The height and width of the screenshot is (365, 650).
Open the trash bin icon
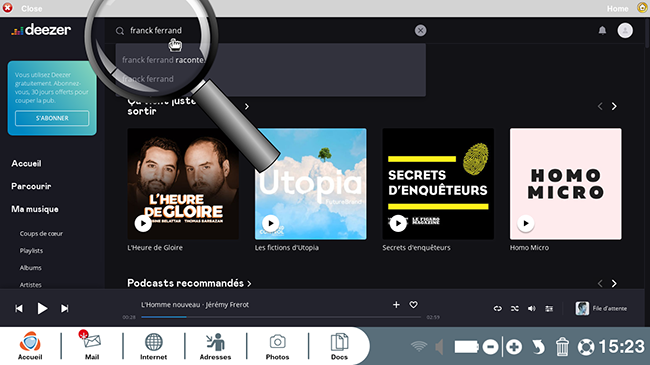point(562,347)
